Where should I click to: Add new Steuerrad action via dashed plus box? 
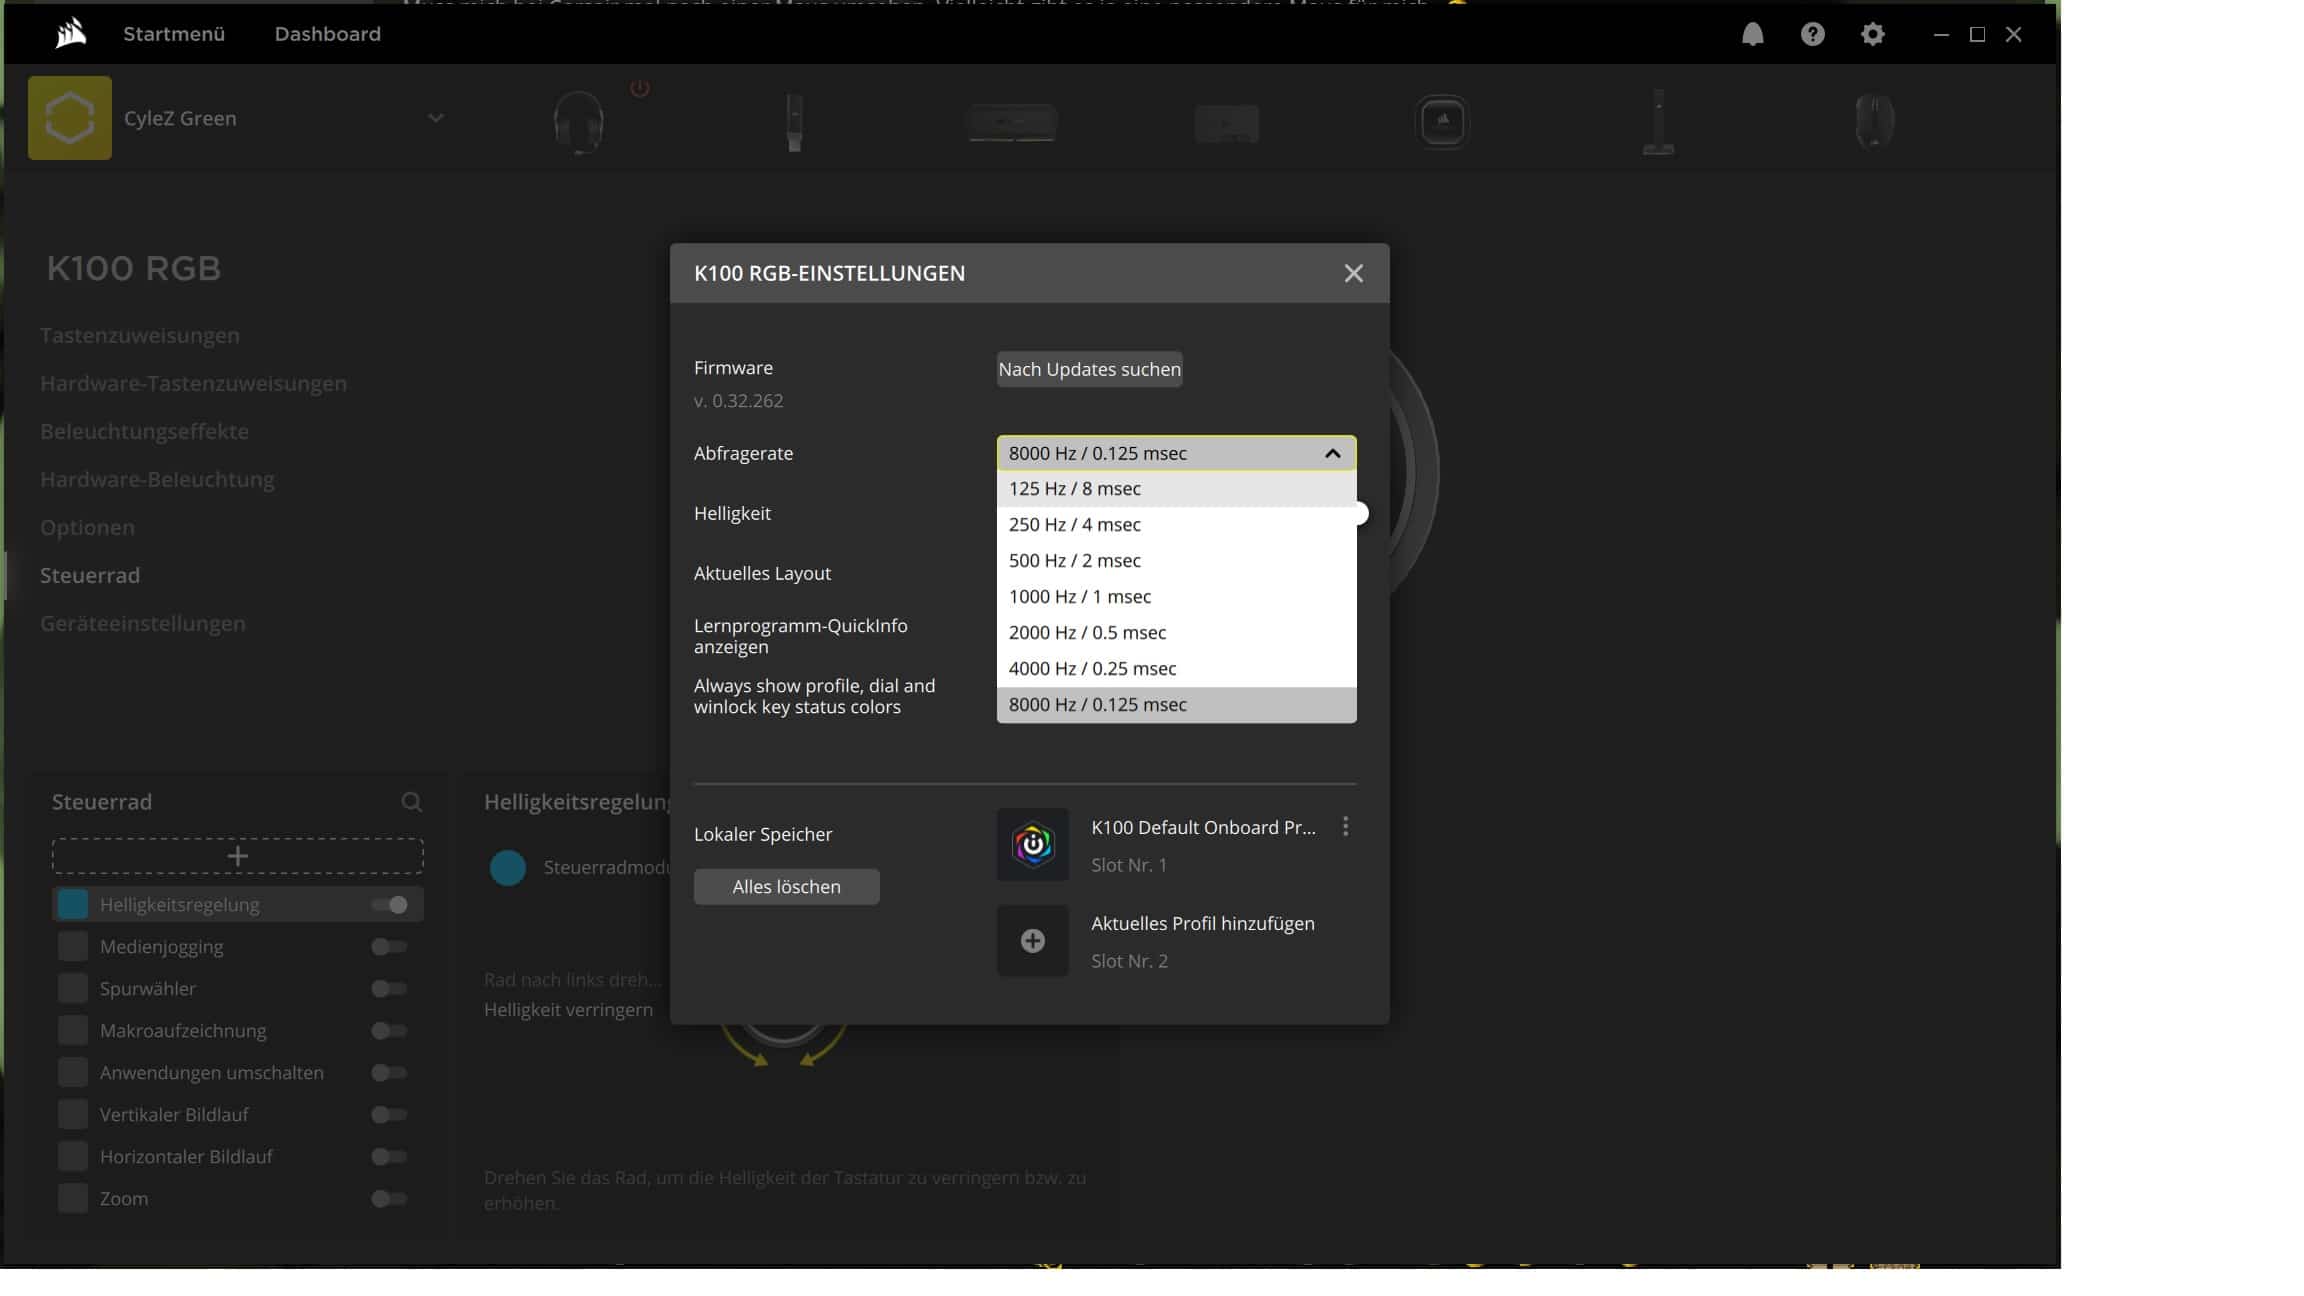(237, 856)
